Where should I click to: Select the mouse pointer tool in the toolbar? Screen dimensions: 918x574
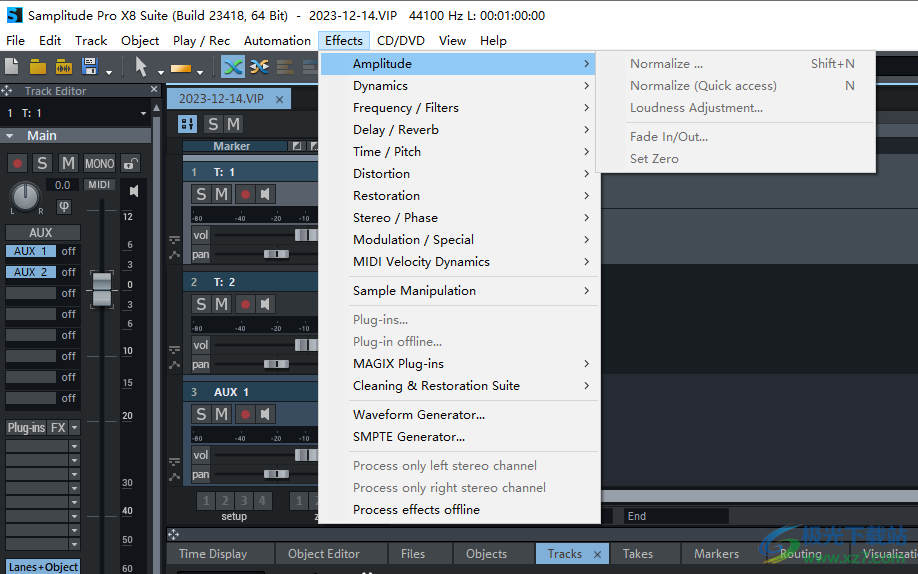pos(141,67)
